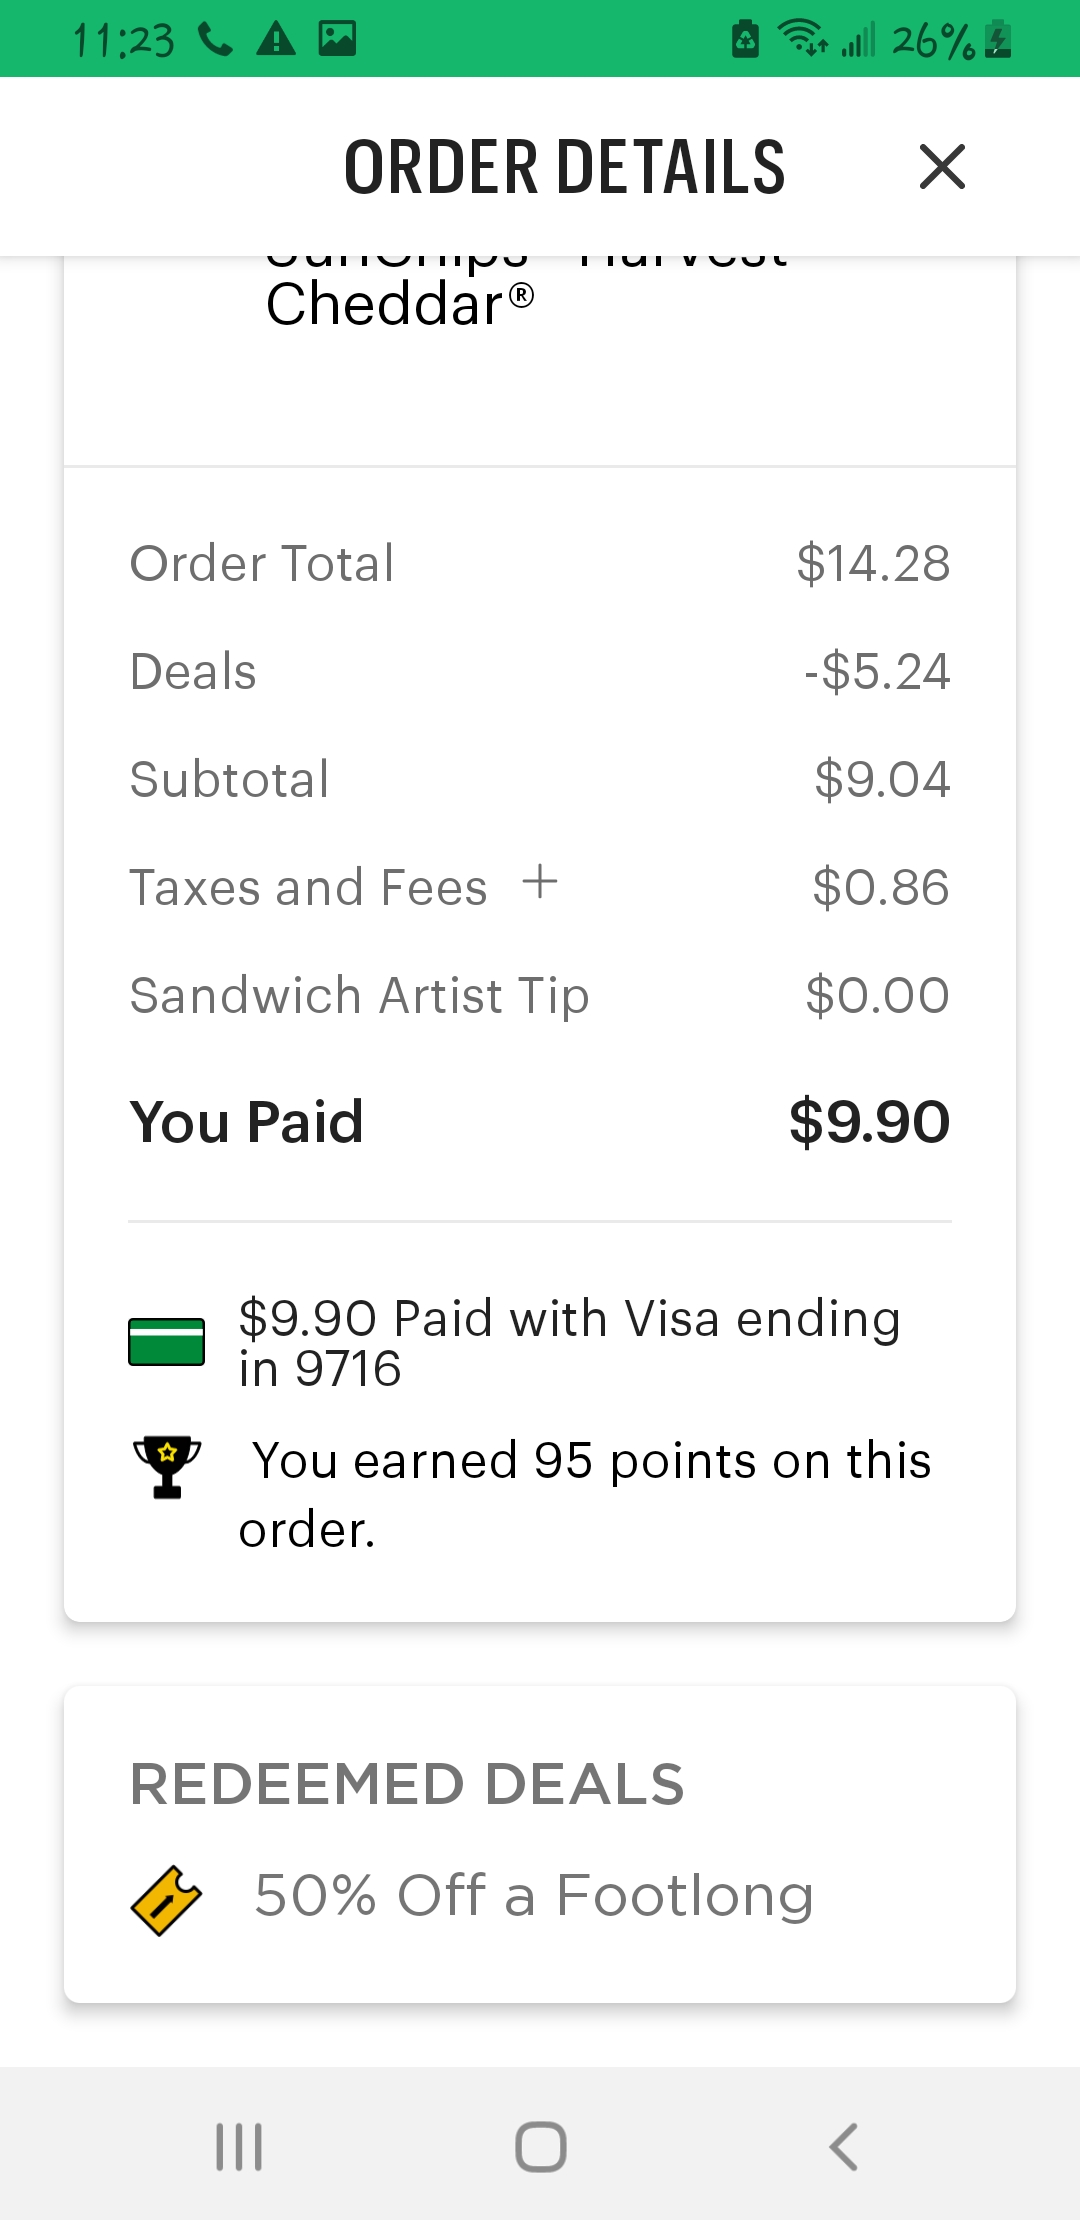Viewport: 1080px width, 2220px height.
Task: Tap the image notification status icon
Action: coord(337,39)
